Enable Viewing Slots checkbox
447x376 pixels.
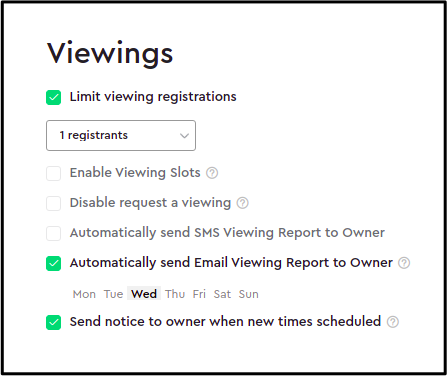click(x=54, y=173)
